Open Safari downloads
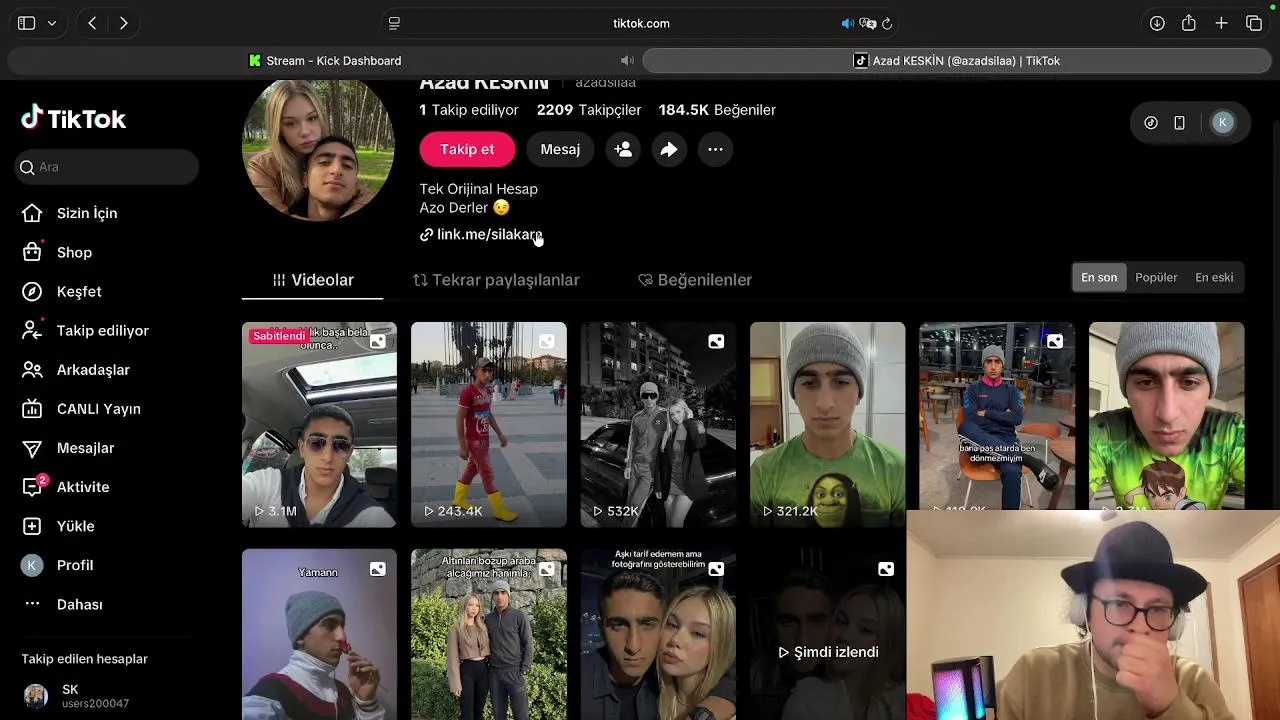 1157,23
